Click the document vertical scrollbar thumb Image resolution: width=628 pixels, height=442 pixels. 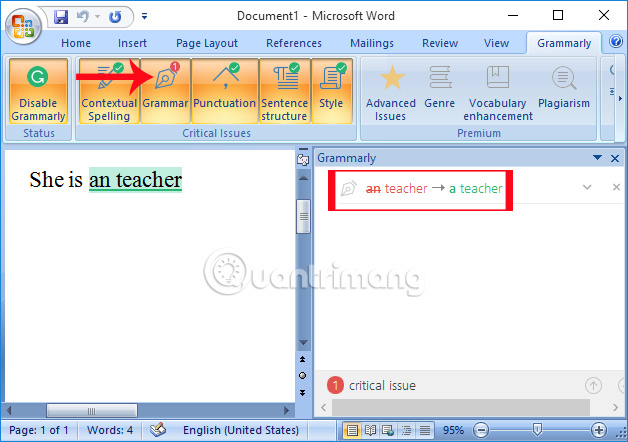(303, 216)
